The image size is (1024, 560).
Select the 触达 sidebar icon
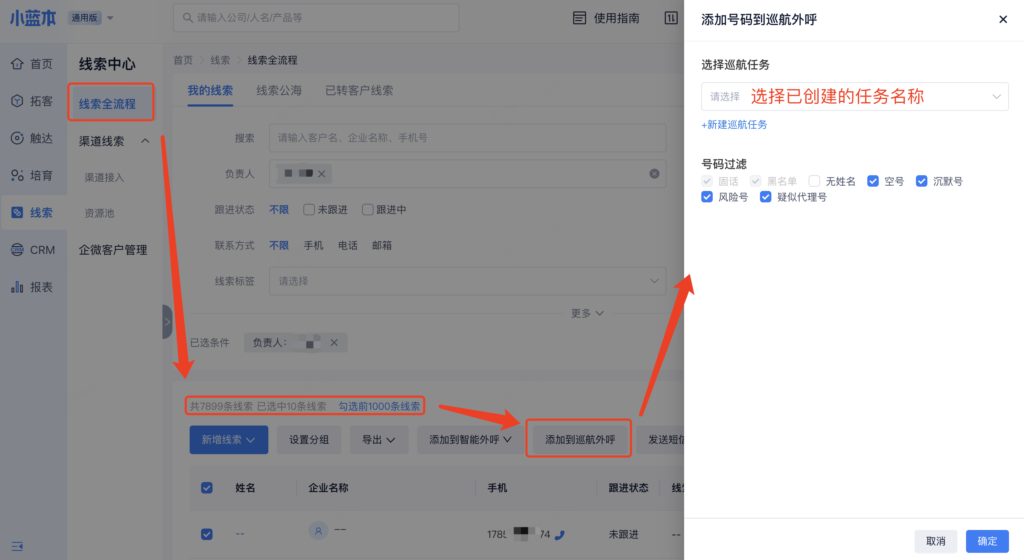pyautogui.click(x=18, y=138)
